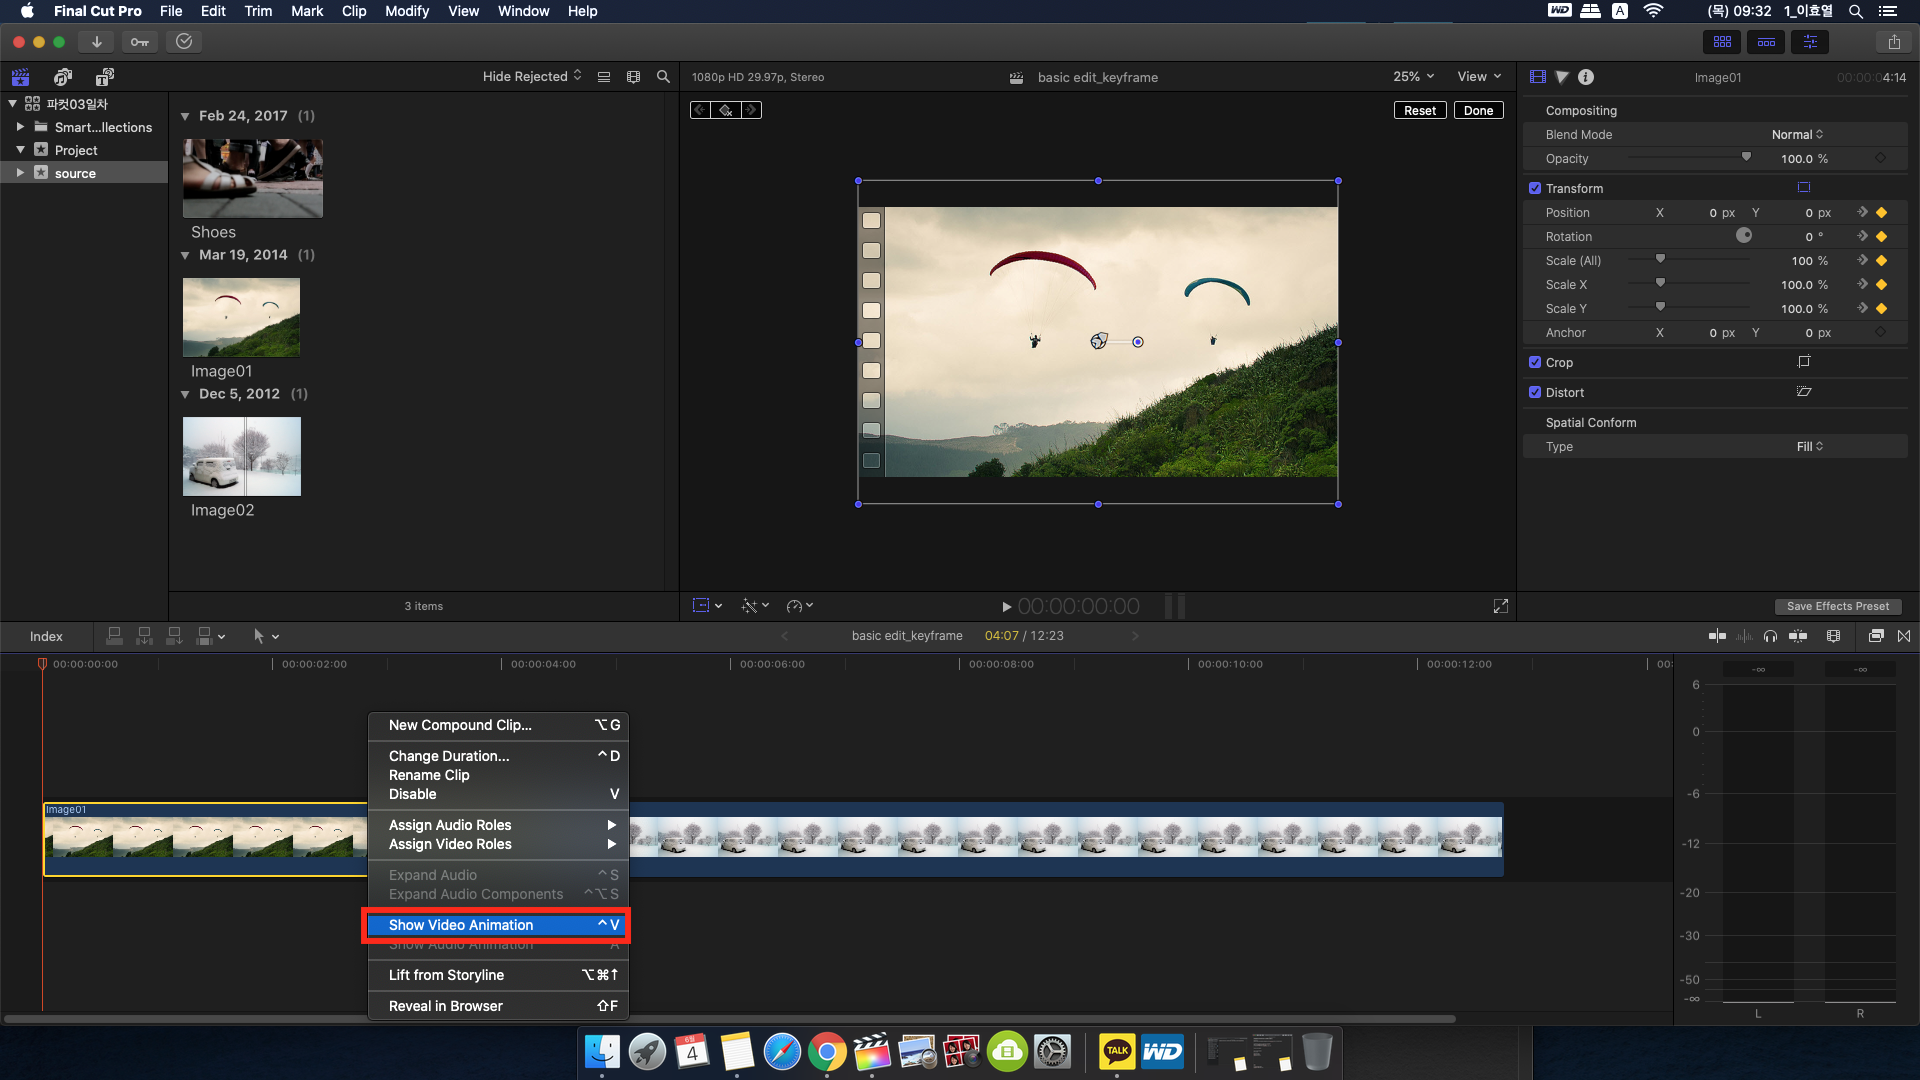Toggle the Distort checkbox
This screenshot has width=1920, height=1080.
tap(1535, 392)
